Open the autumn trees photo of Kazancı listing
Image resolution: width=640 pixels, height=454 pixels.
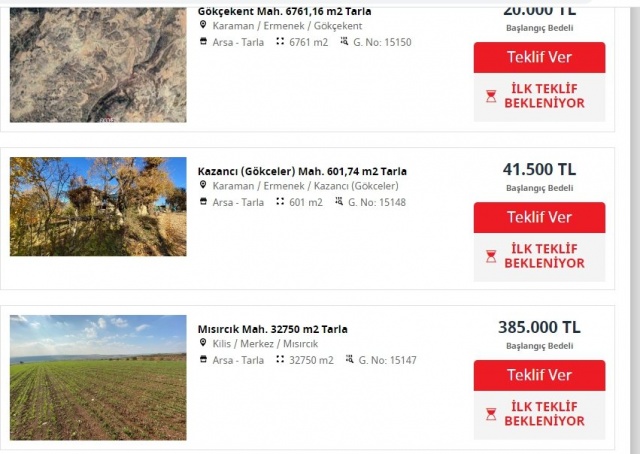pos(98,207)
